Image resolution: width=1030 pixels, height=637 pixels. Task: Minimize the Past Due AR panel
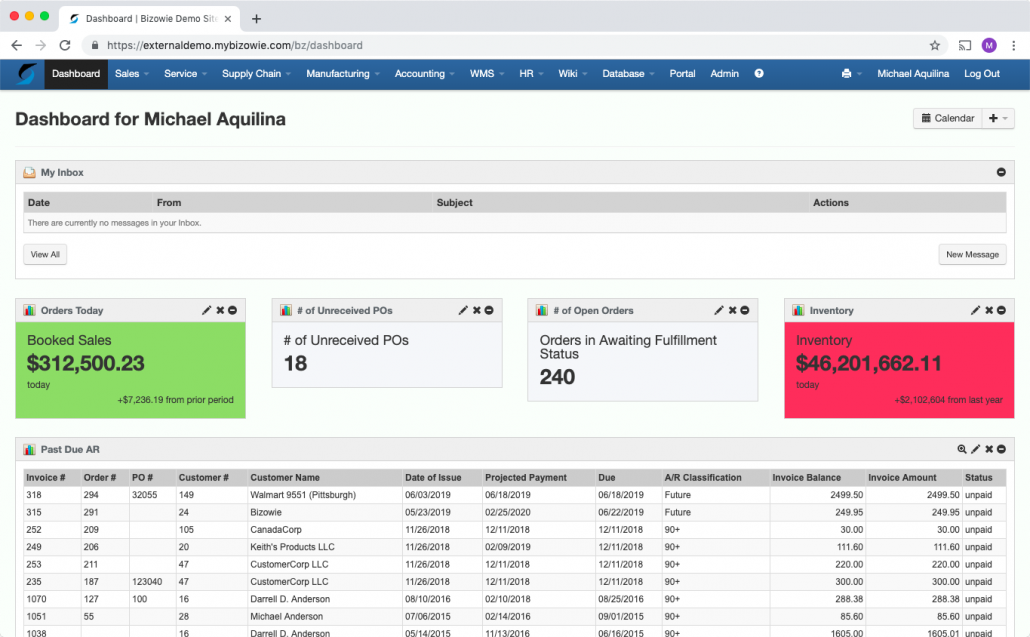point(1002,450)
